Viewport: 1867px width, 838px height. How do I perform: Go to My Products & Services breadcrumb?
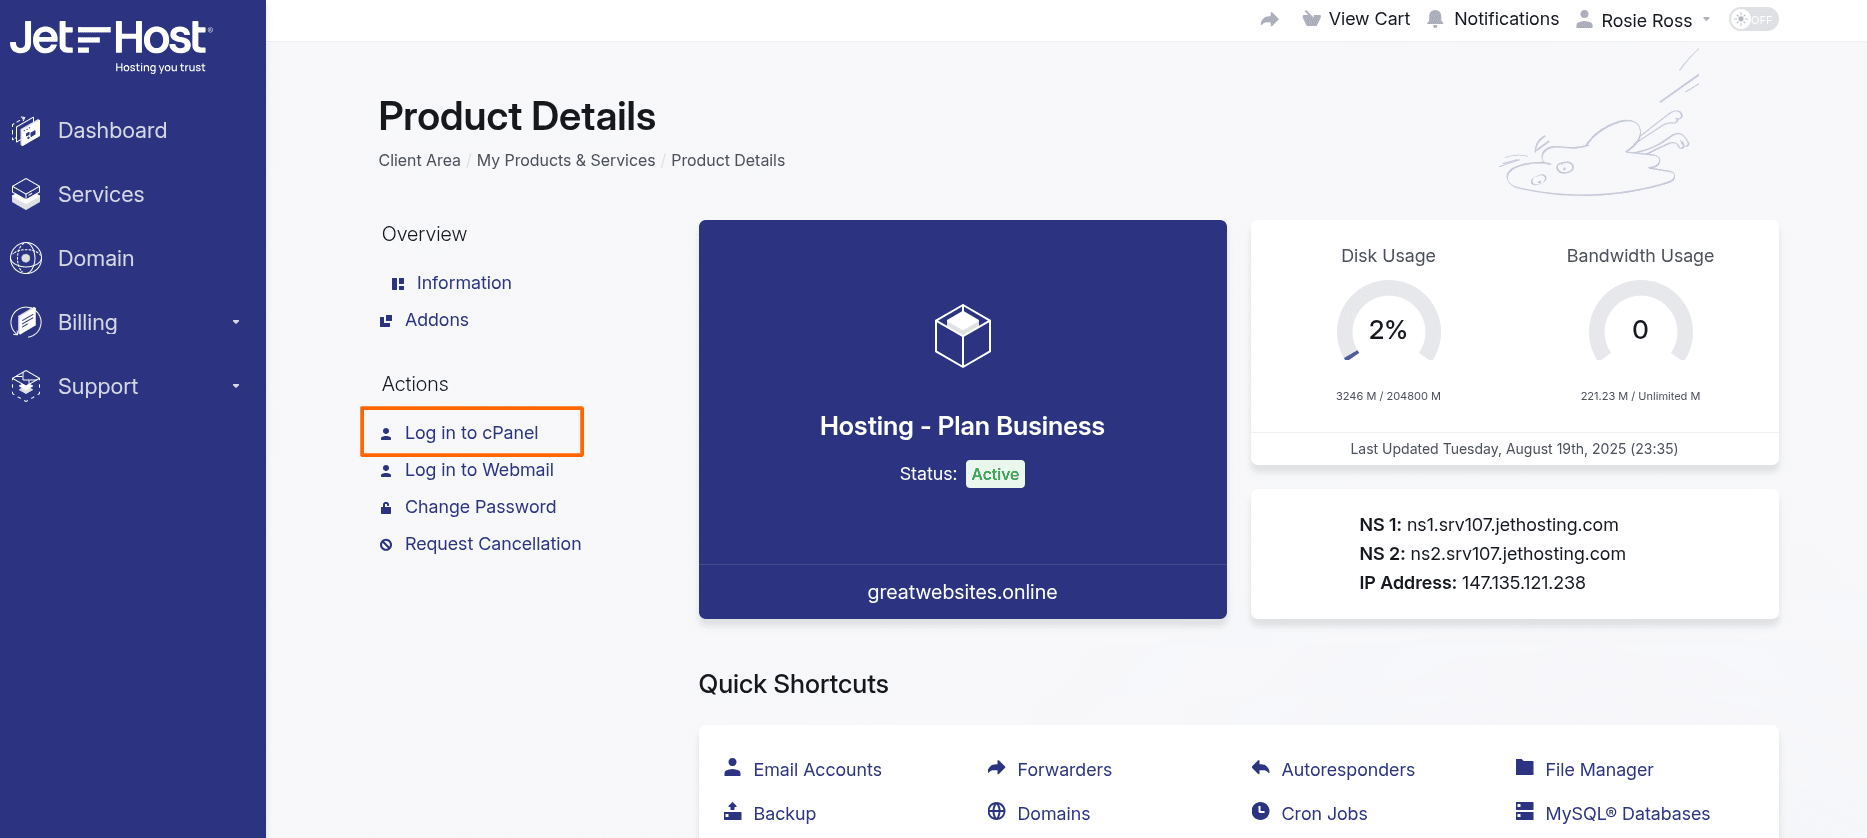tap(565, 160)
